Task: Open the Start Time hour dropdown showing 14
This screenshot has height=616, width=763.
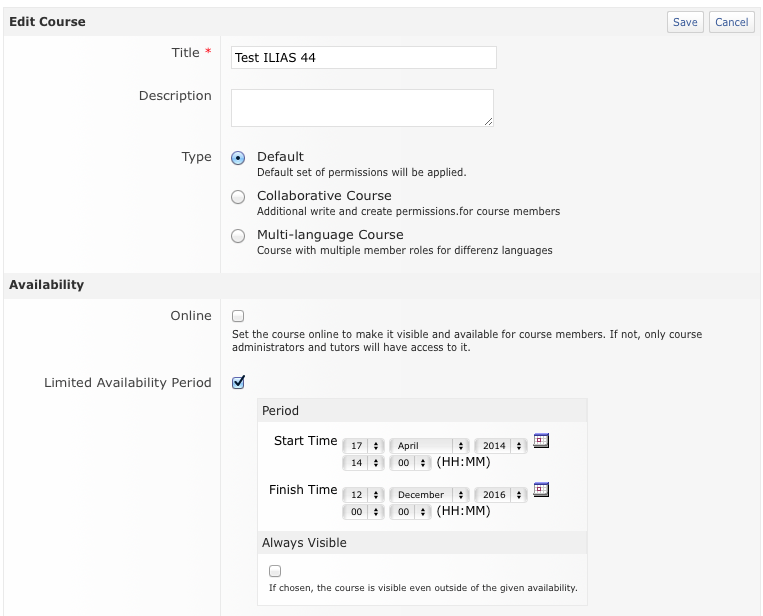Action: click(x=363, y=463)
